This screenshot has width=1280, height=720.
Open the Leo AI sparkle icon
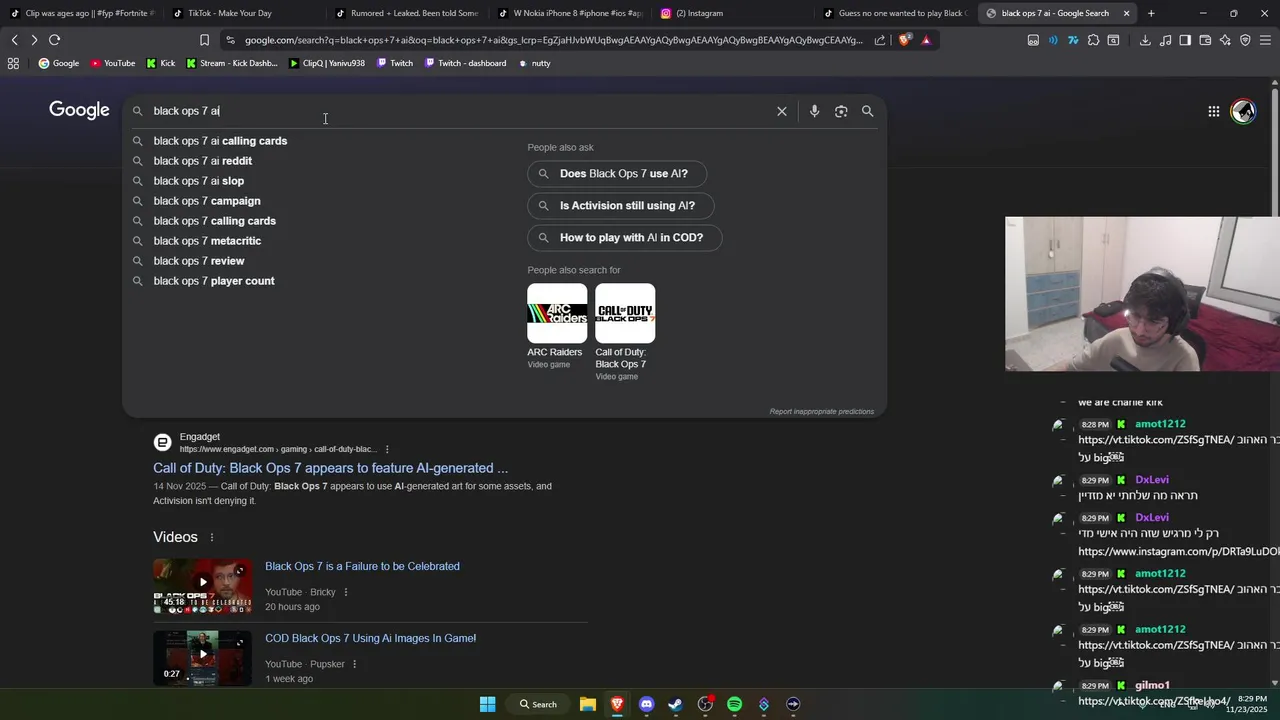coord(1225,40)
